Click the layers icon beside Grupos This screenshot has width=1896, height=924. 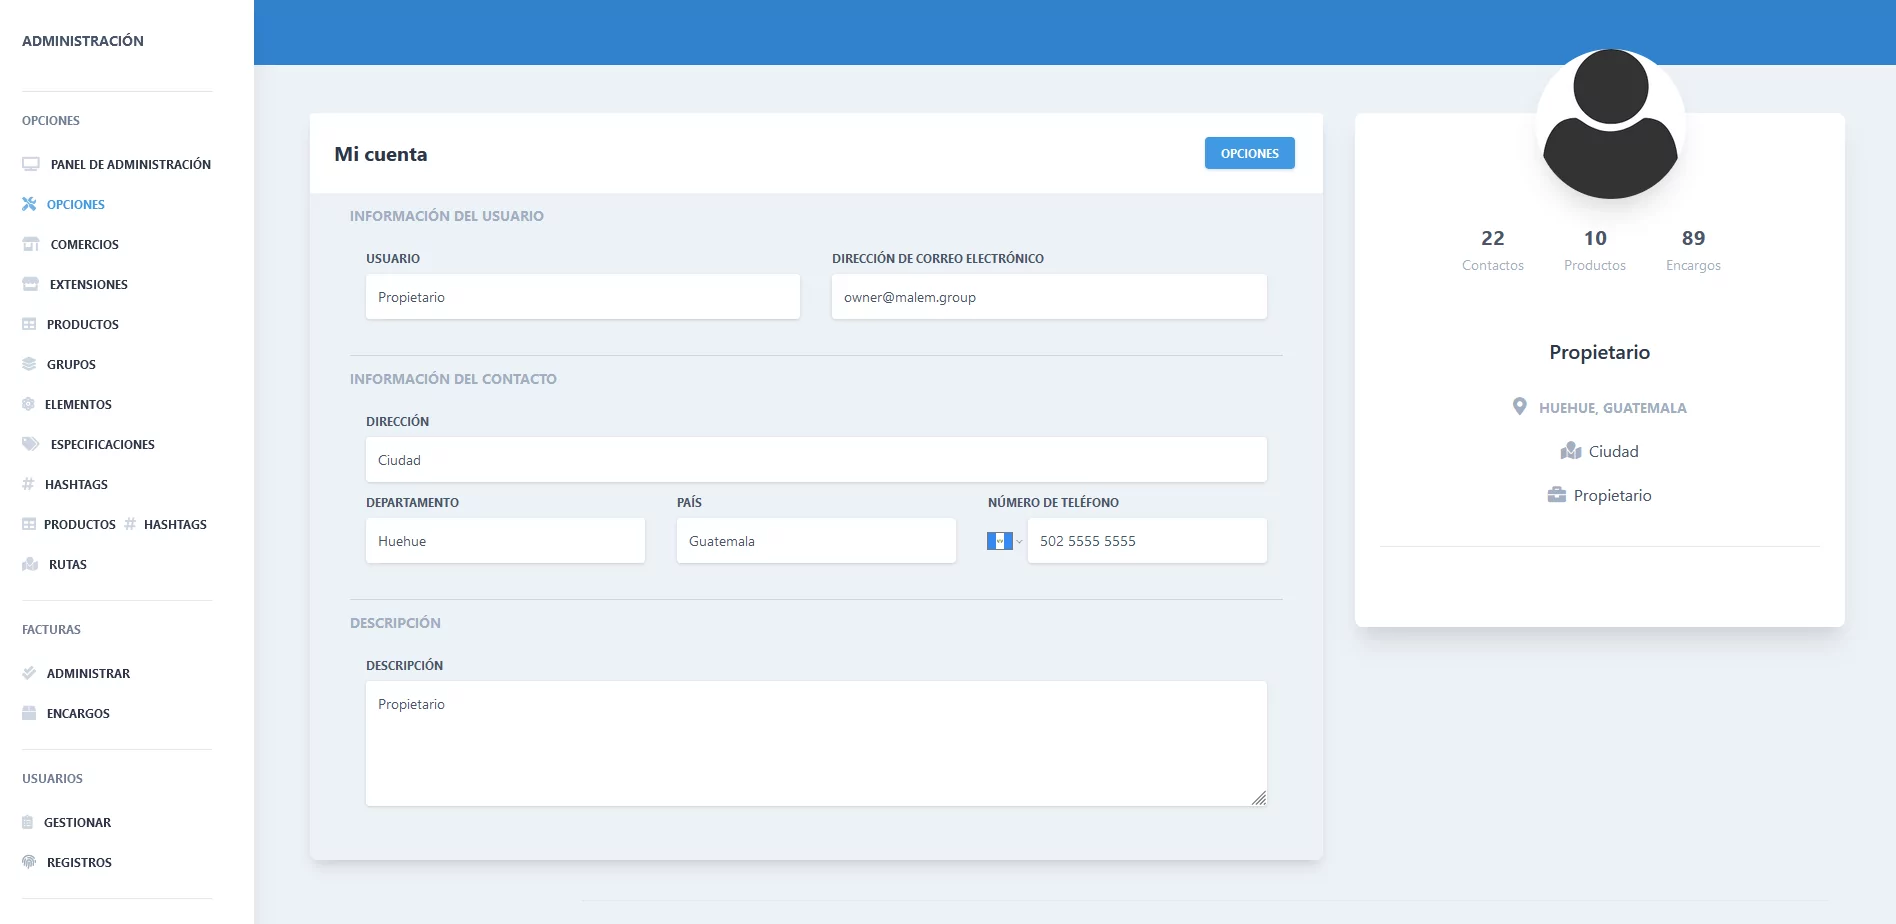(29, 364)
